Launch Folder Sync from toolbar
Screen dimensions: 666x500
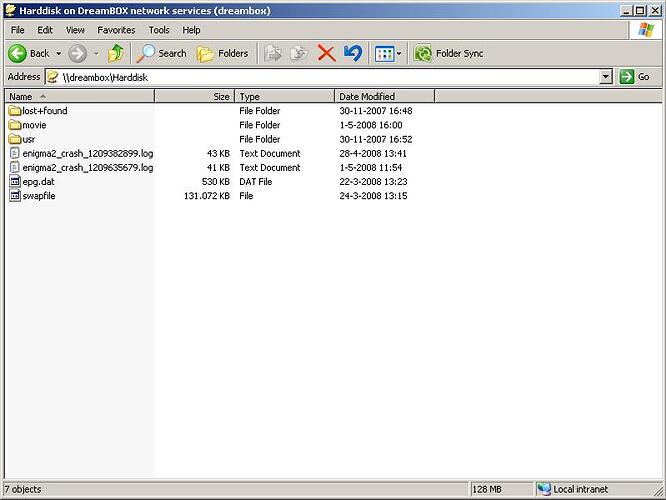pyautogui.click(x=449, y=54)
